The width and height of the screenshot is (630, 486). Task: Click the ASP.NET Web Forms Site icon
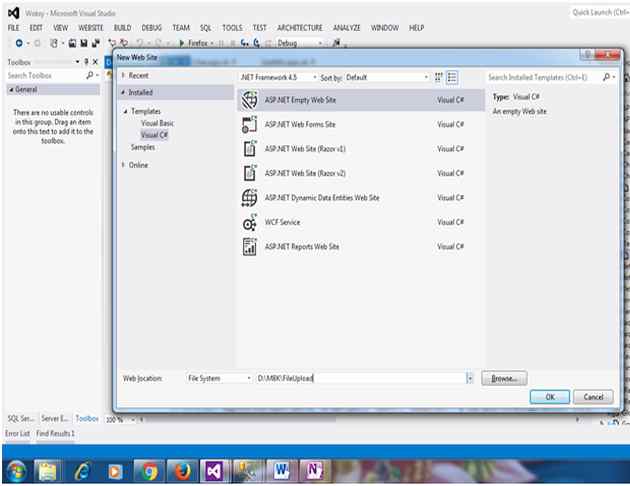point(250,125)
